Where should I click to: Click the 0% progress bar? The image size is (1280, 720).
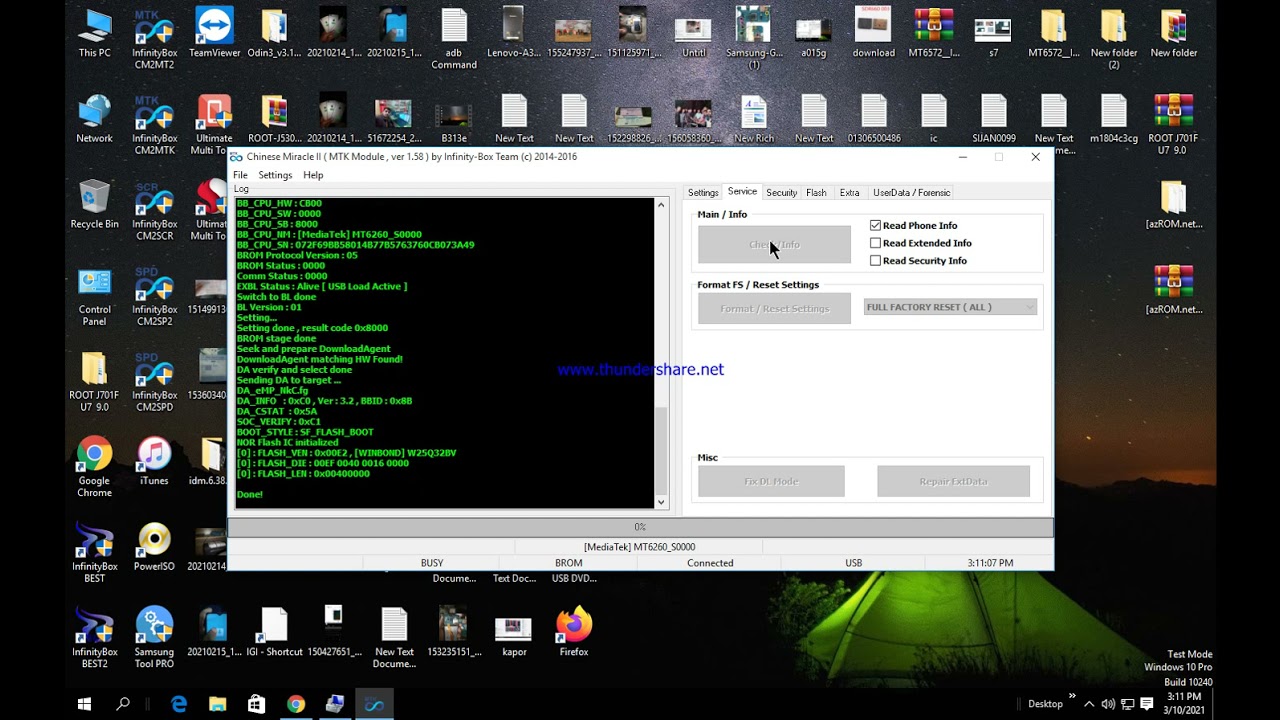click(x=640, y=527)
